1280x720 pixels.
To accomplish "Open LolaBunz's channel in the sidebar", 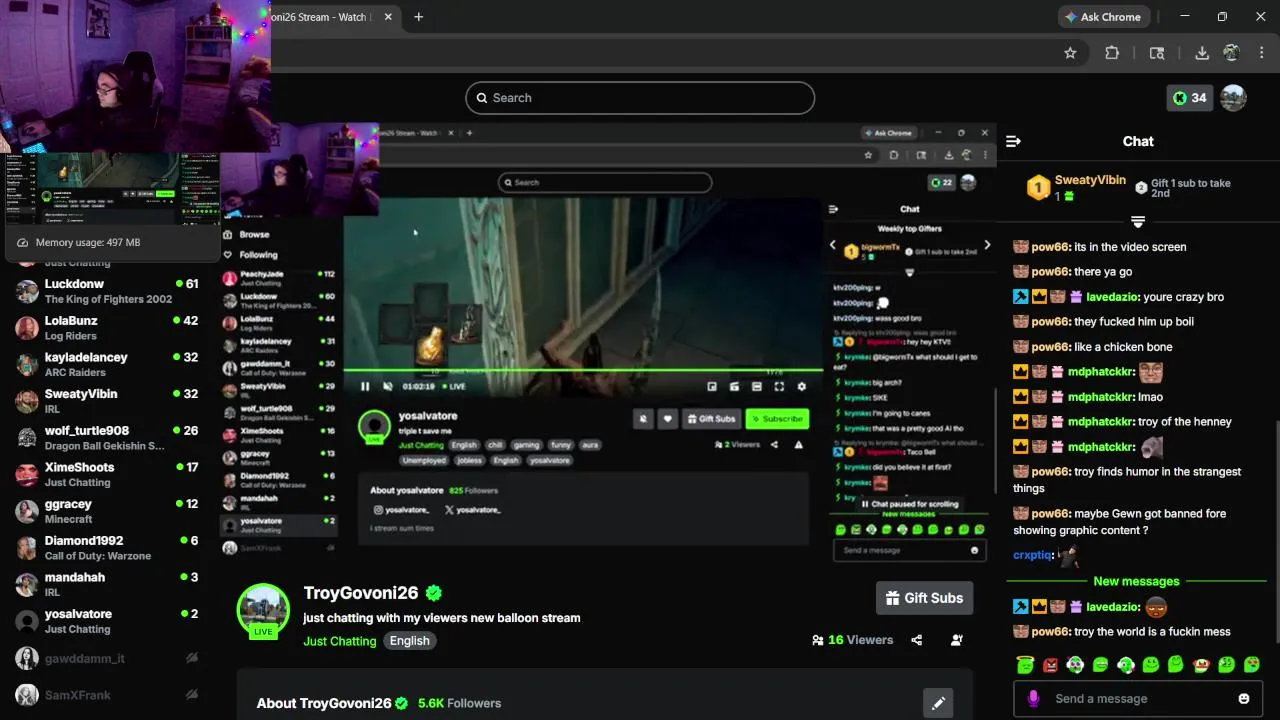I will click(x=108, y=328).
